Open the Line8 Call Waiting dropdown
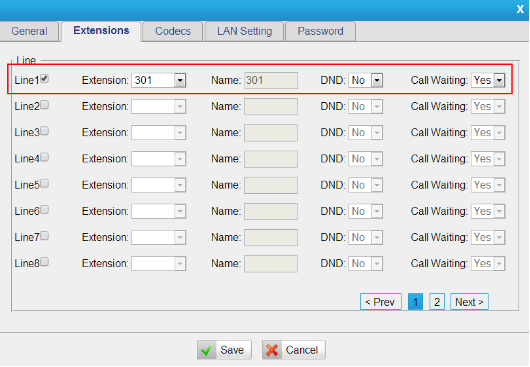The image size is (530, 367). [488, 264]
